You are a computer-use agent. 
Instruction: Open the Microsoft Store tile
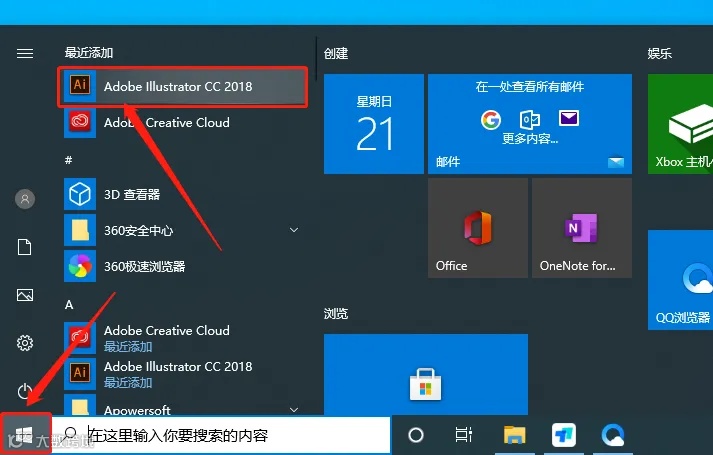tap(426, 374)
